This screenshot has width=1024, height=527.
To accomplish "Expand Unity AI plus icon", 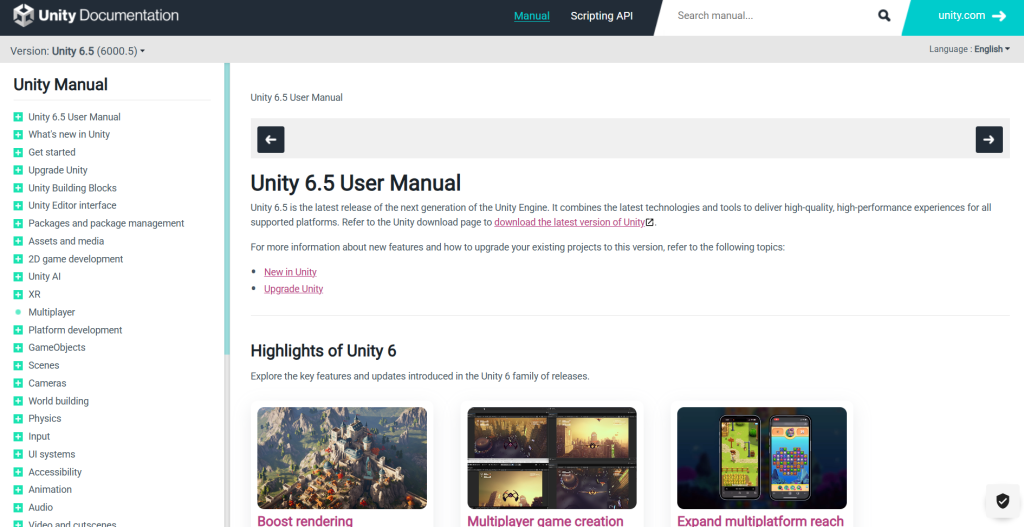I will tap(18, 277).
